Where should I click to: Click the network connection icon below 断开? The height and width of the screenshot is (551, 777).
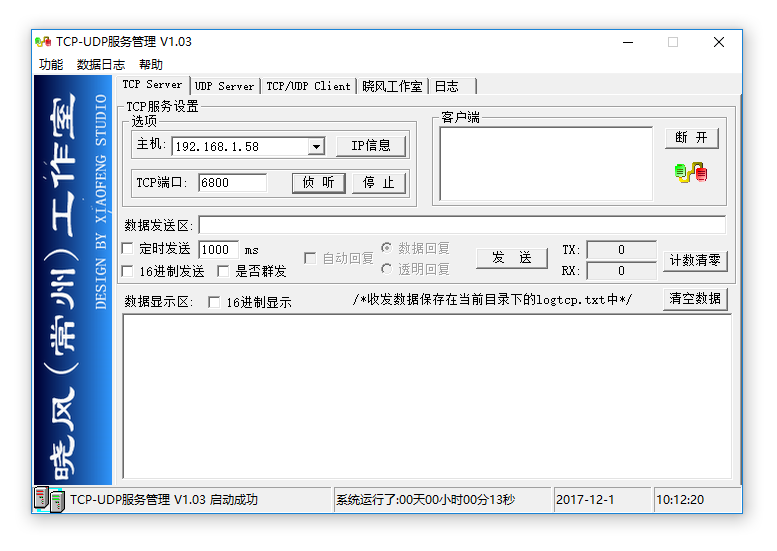tap(691, 173)
